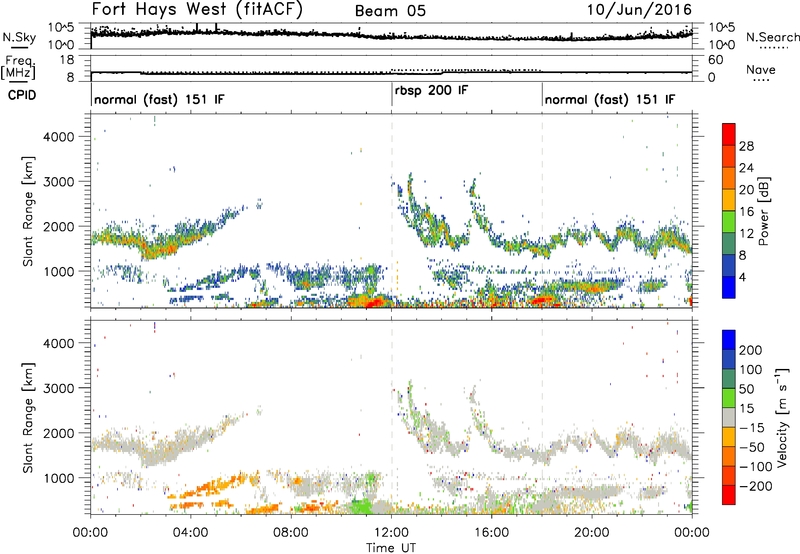Click the "Fort Hays West (fitACF)" plot title
This screenshot has height=554, width=800.
(197, 10)
